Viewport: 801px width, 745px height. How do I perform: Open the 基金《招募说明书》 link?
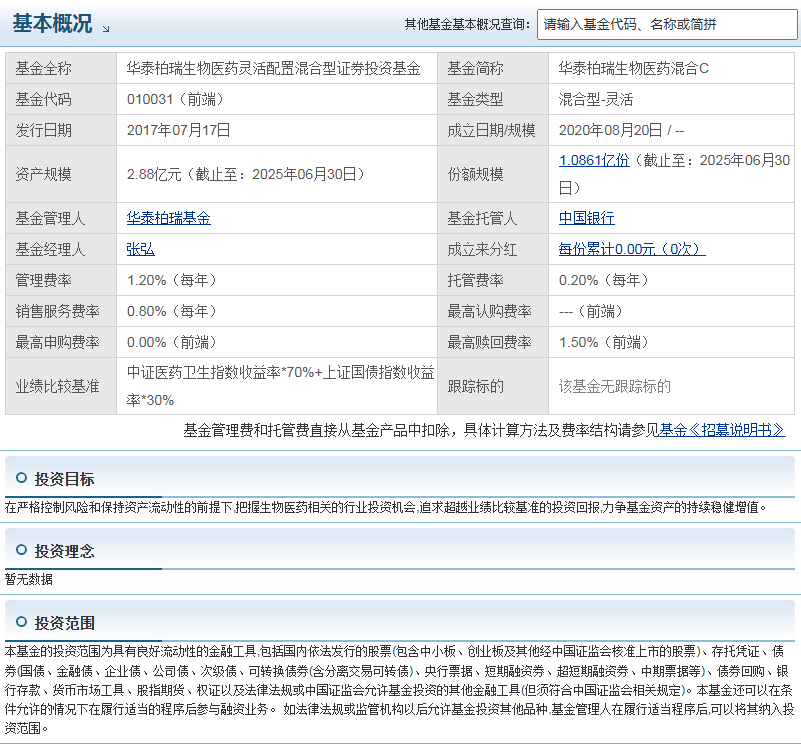722,430
